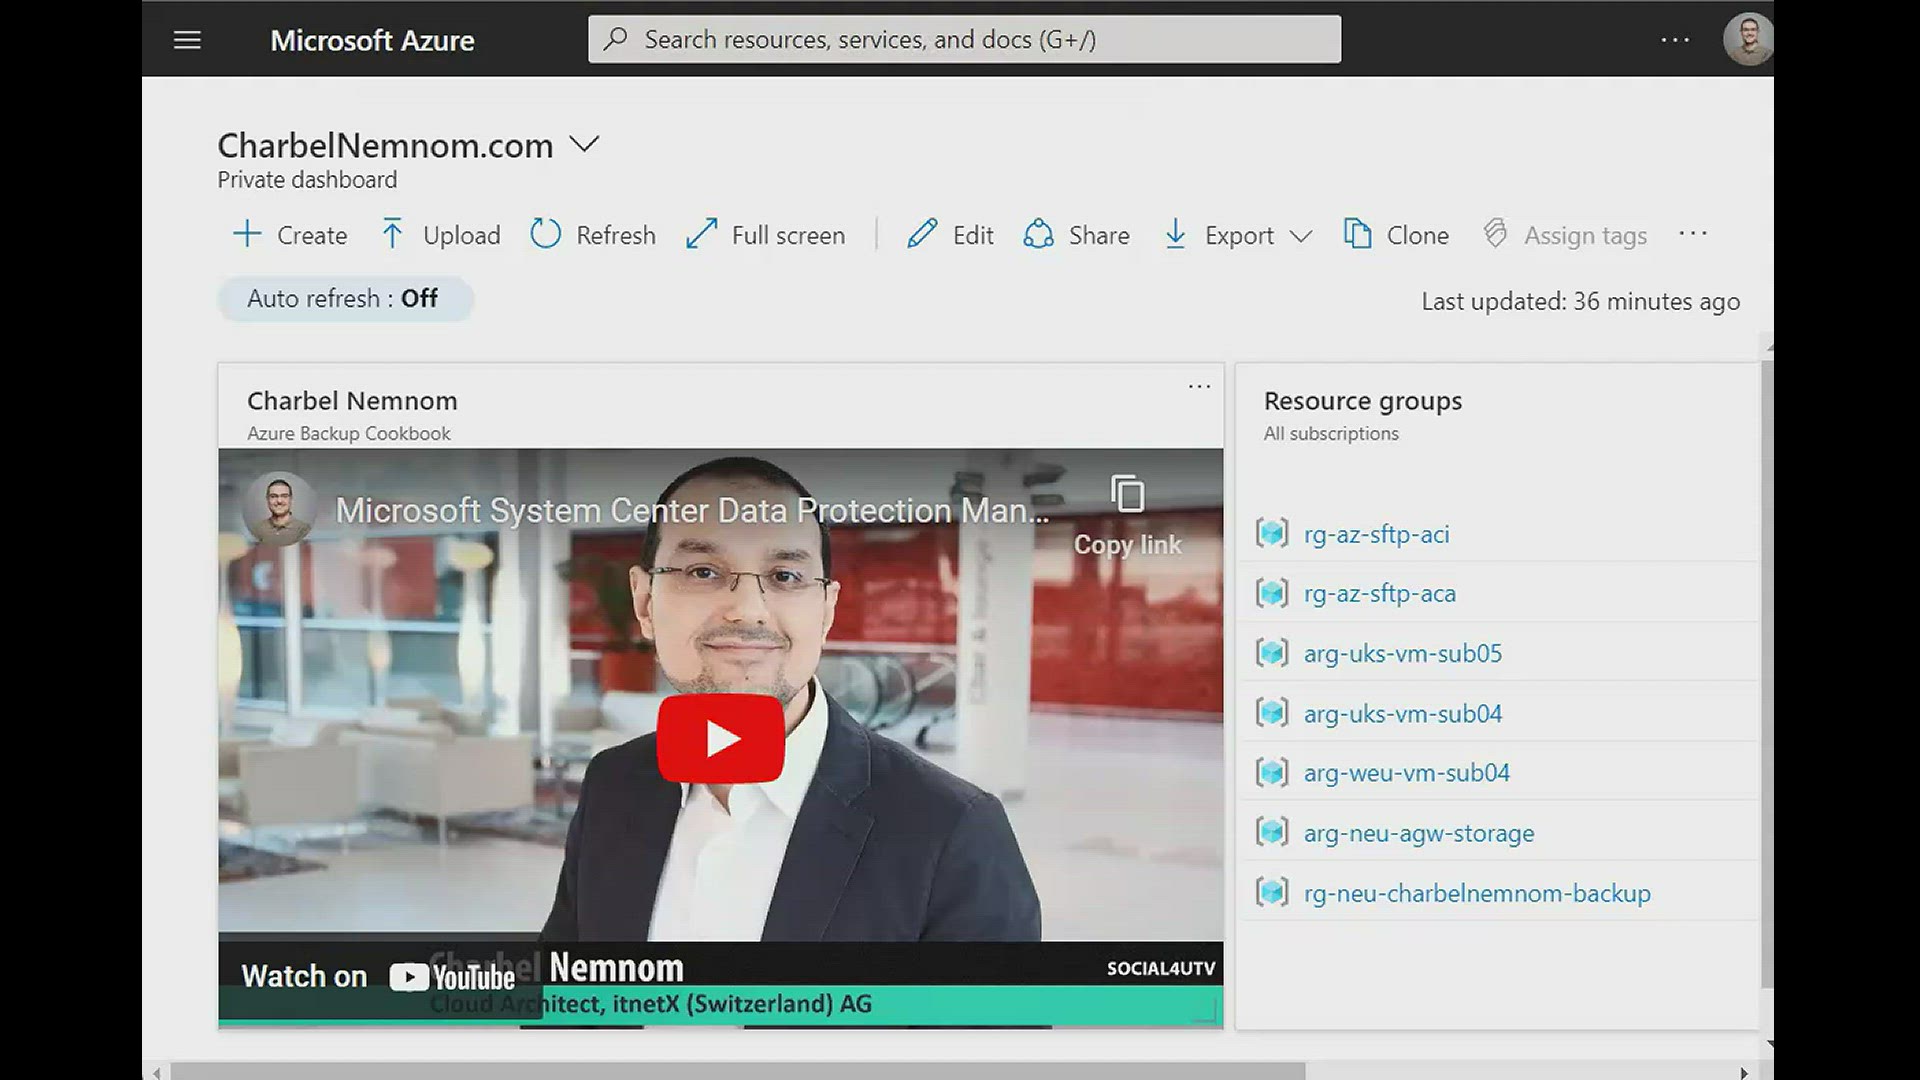
Task: Open resource group rg-az-sftp-aca
Action: [x=1379, y=593]
